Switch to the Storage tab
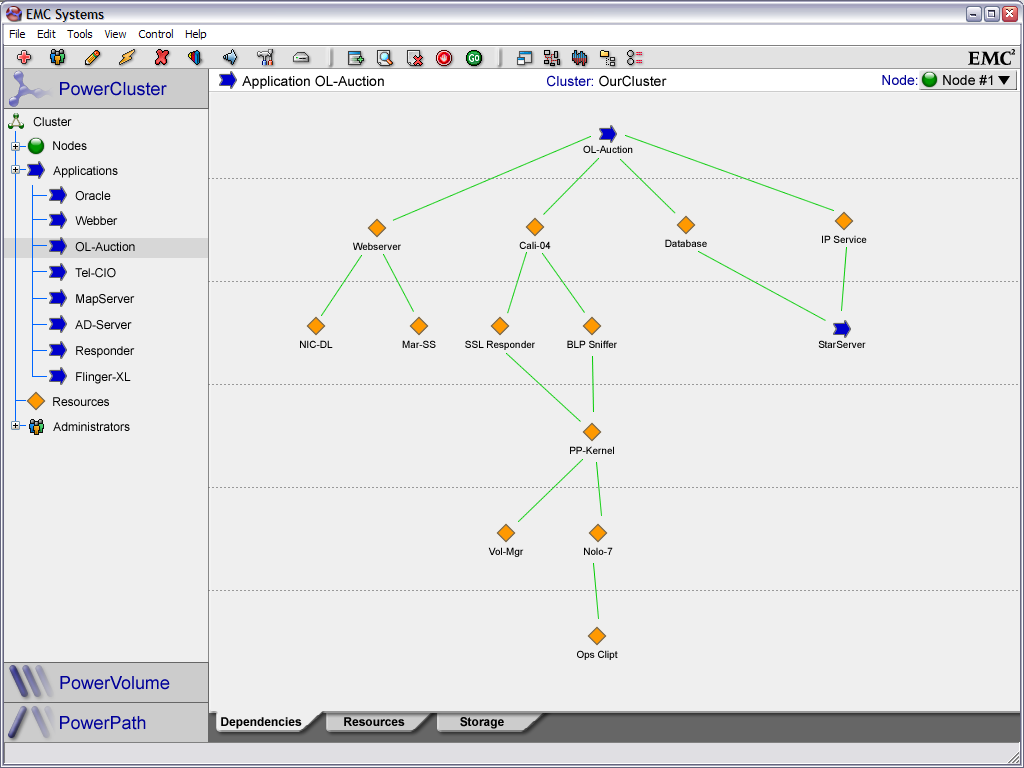1024x768 pixels. pyautogui.click(x=481, y=722)
